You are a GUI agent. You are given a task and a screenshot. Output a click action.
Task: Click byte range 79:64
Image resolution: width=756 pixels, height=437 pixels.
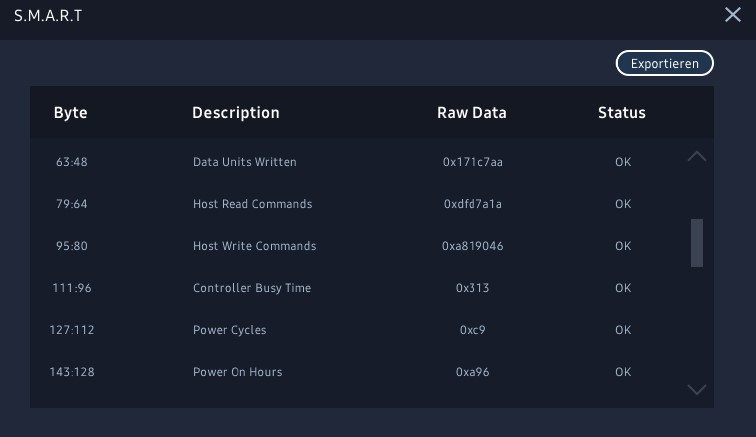click(71, 204)
